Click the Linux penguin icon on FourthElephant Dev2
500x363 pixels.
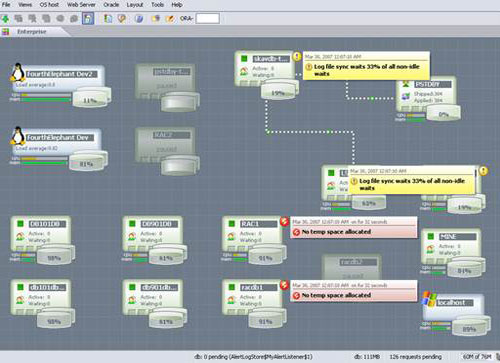pos(18,72)
